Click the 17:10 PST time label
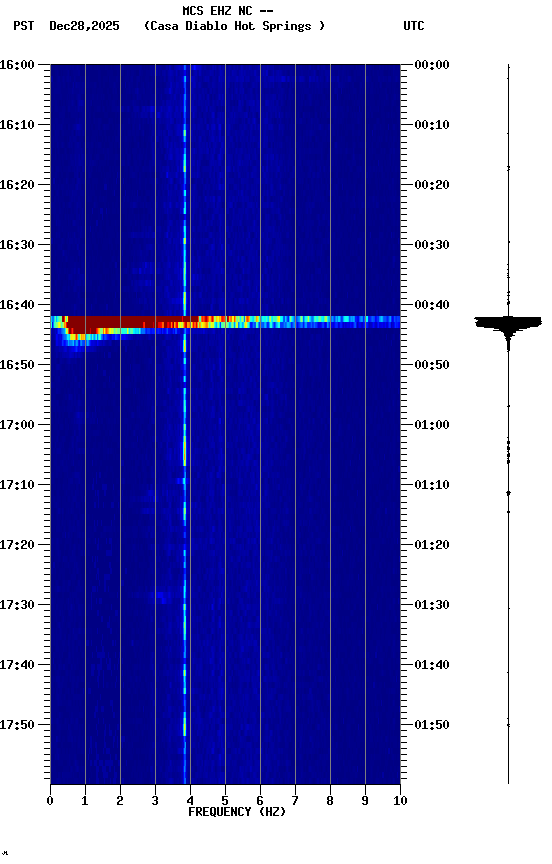Screen dimensions: 552x864 18,485
